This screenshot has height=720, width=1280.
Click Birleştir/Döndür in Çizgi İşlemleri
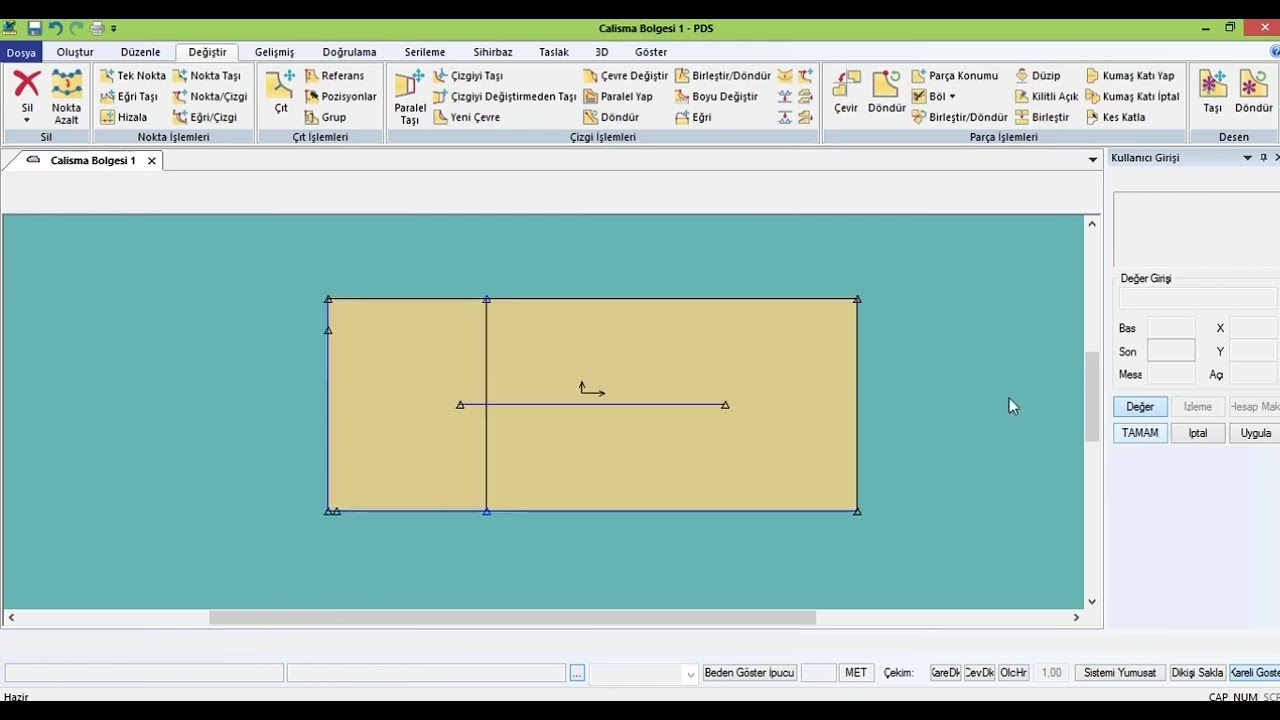pos(723,76)
